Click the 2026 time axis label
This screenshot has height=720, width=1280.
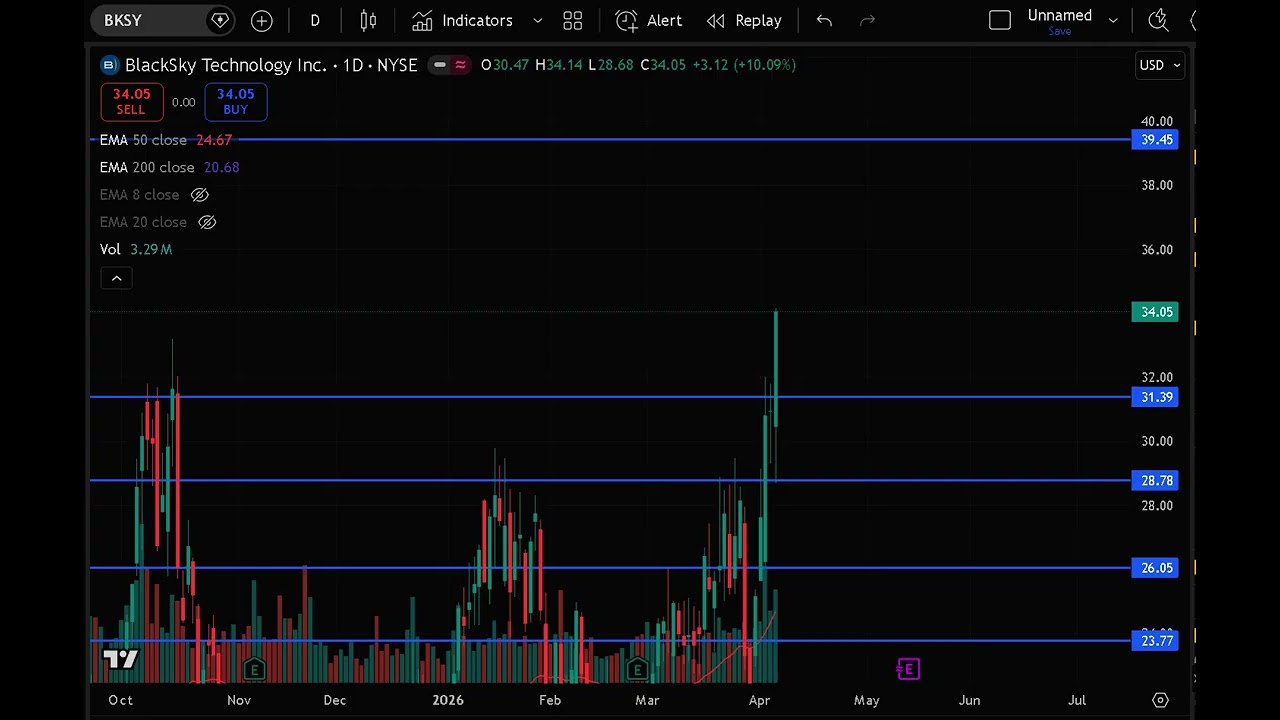pyautogui.click(x=448, y=700)
